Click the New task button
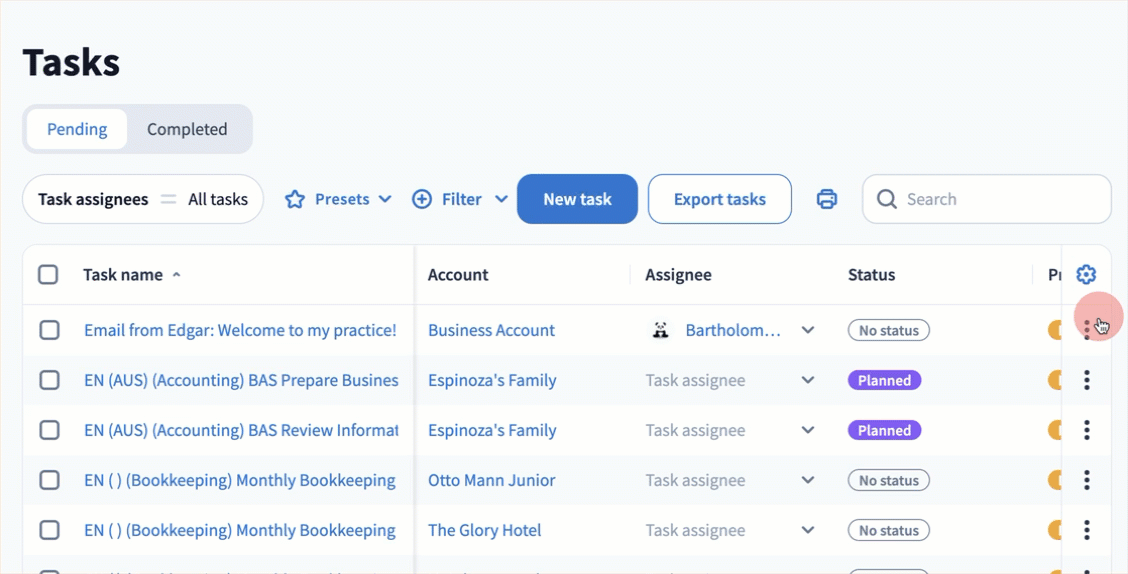 577,199
